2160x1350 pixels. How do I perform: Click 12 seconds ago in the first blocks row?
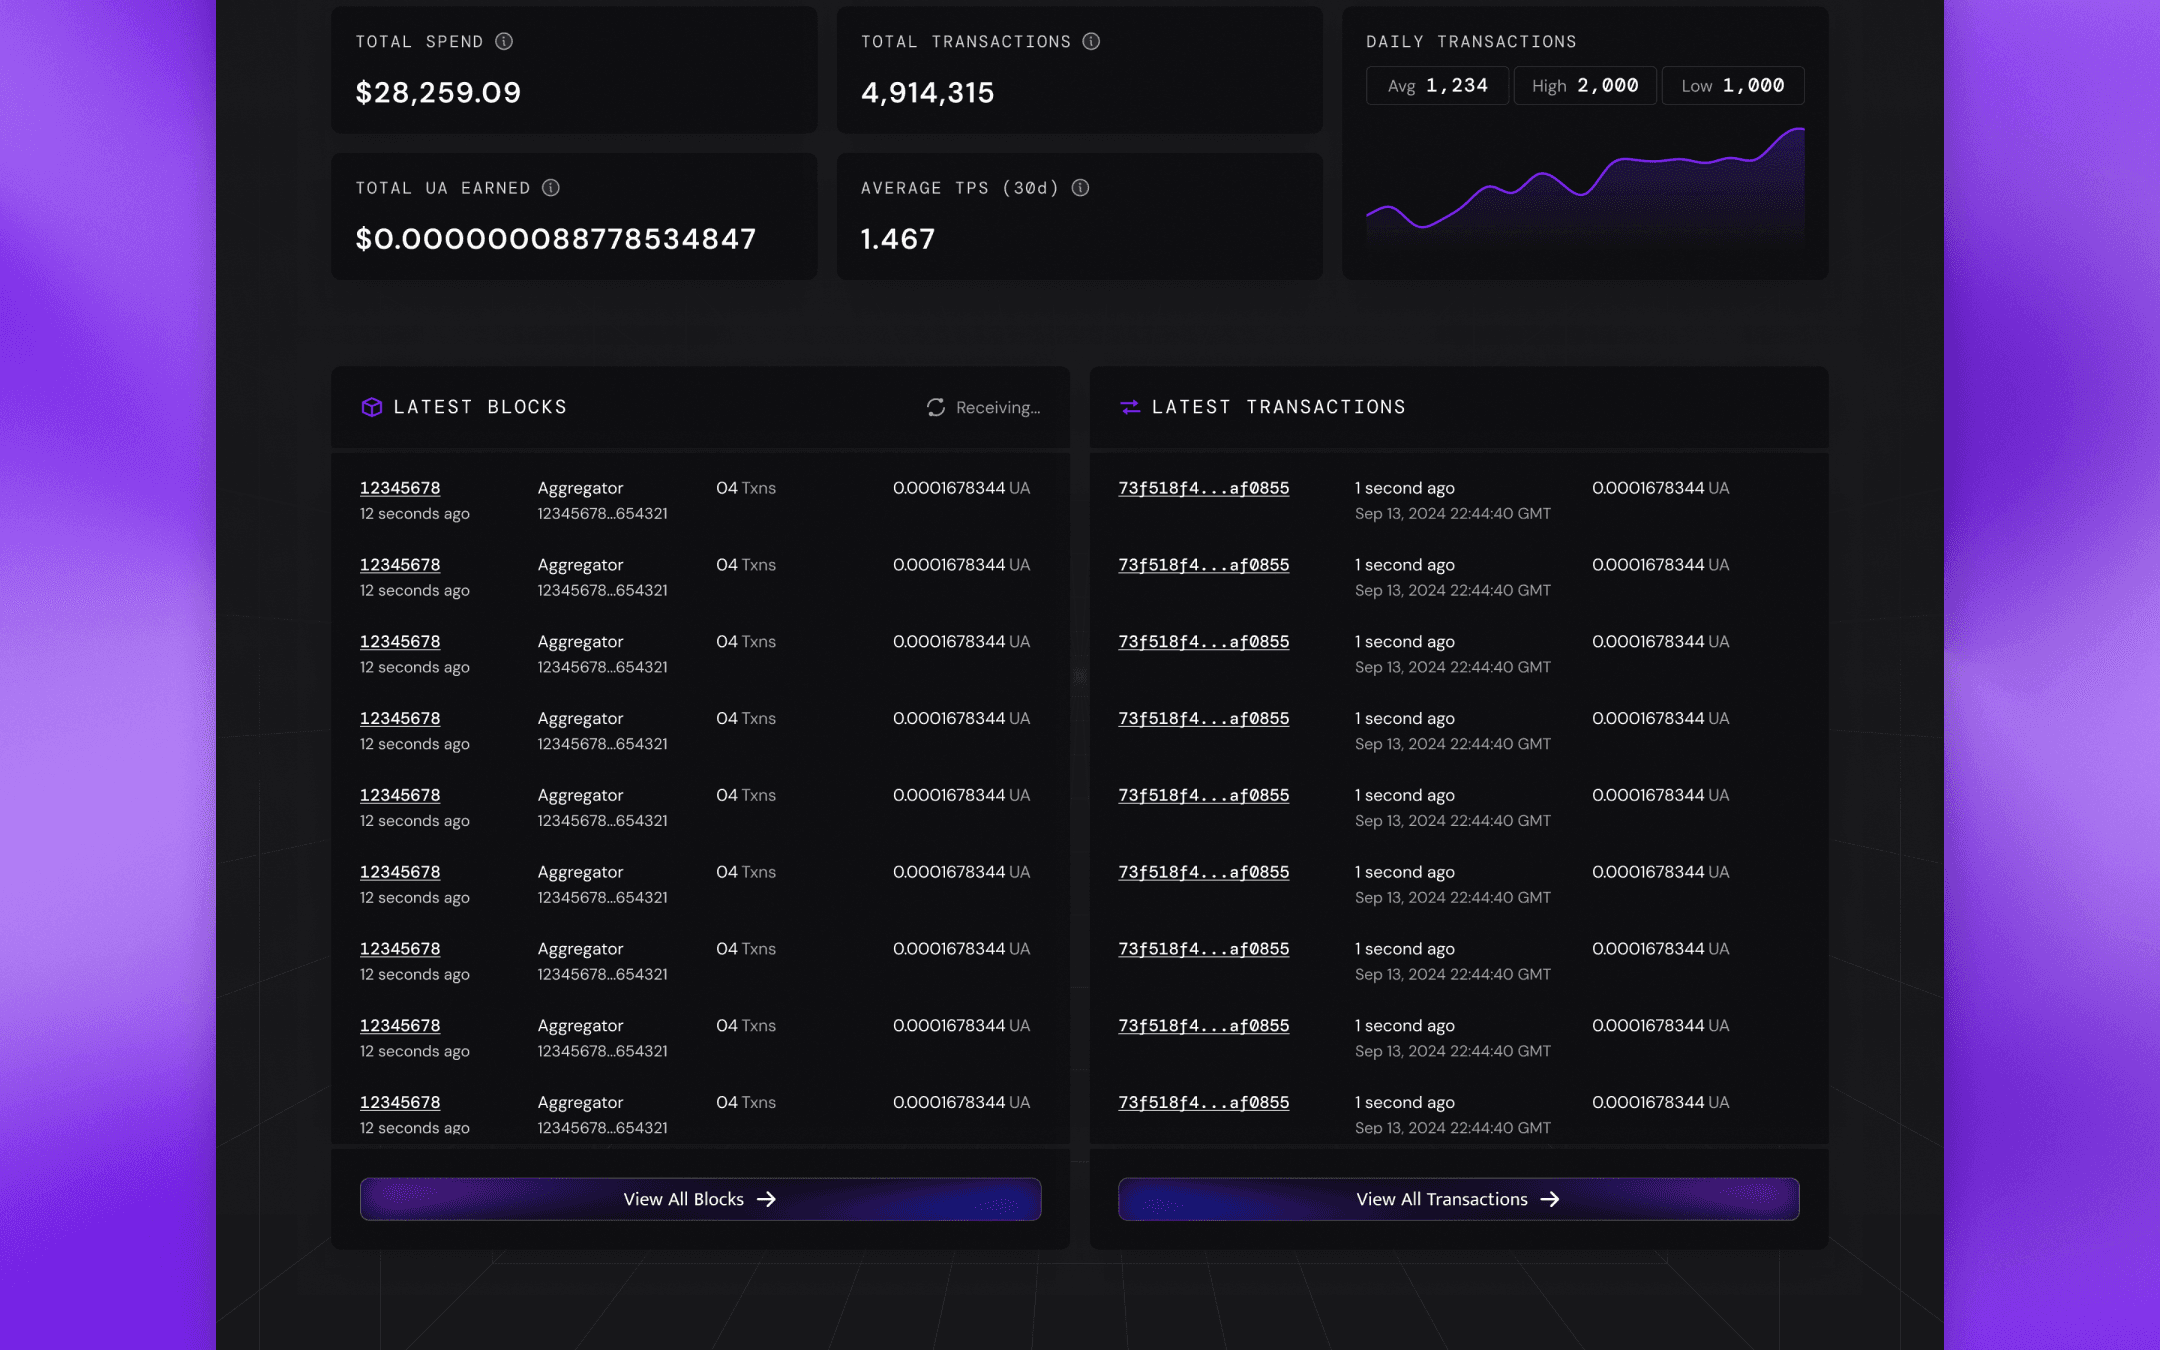(x=414, y=514)
